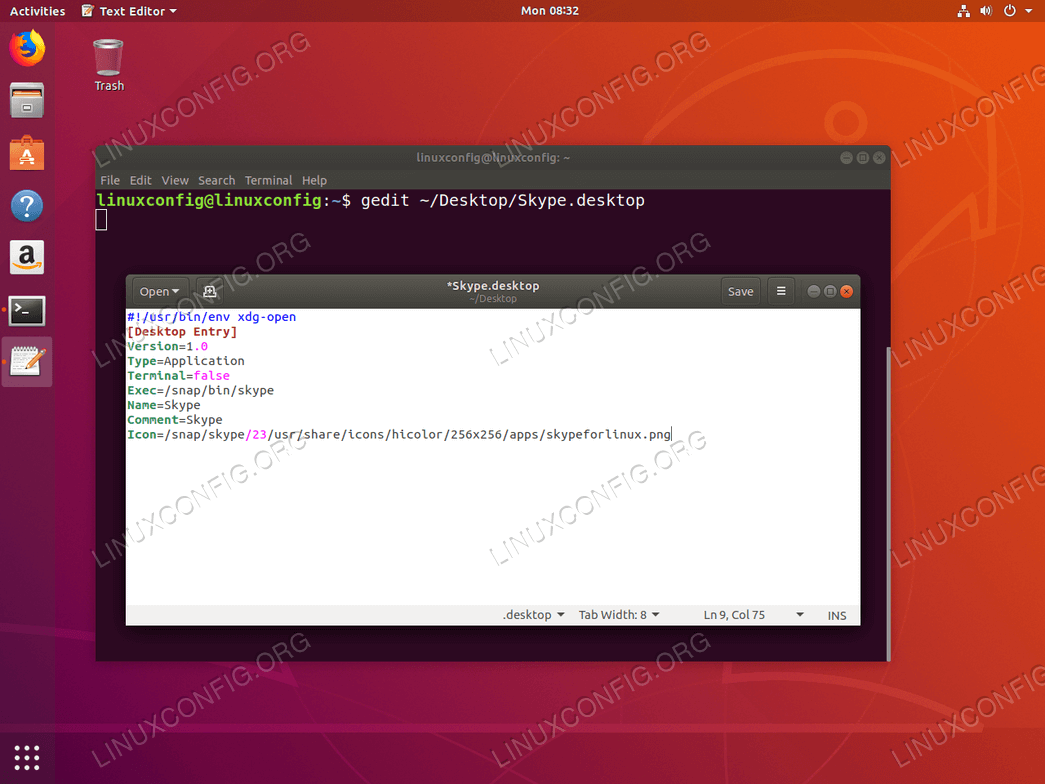The height and width of the screenshot is (784, 1045).
Task: Open the Amazon launcher in the dock
Action: 26,257
